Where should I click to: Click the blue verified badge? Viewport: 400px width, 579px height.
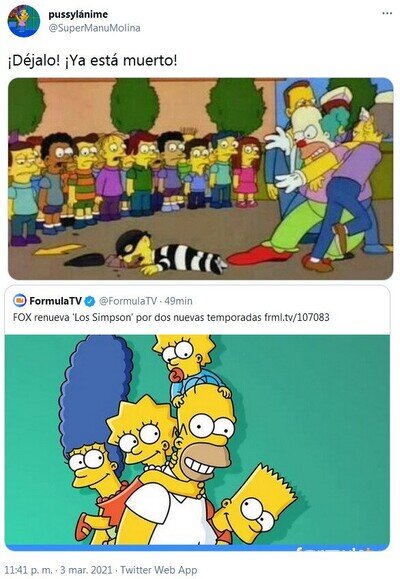coord(90,301)
